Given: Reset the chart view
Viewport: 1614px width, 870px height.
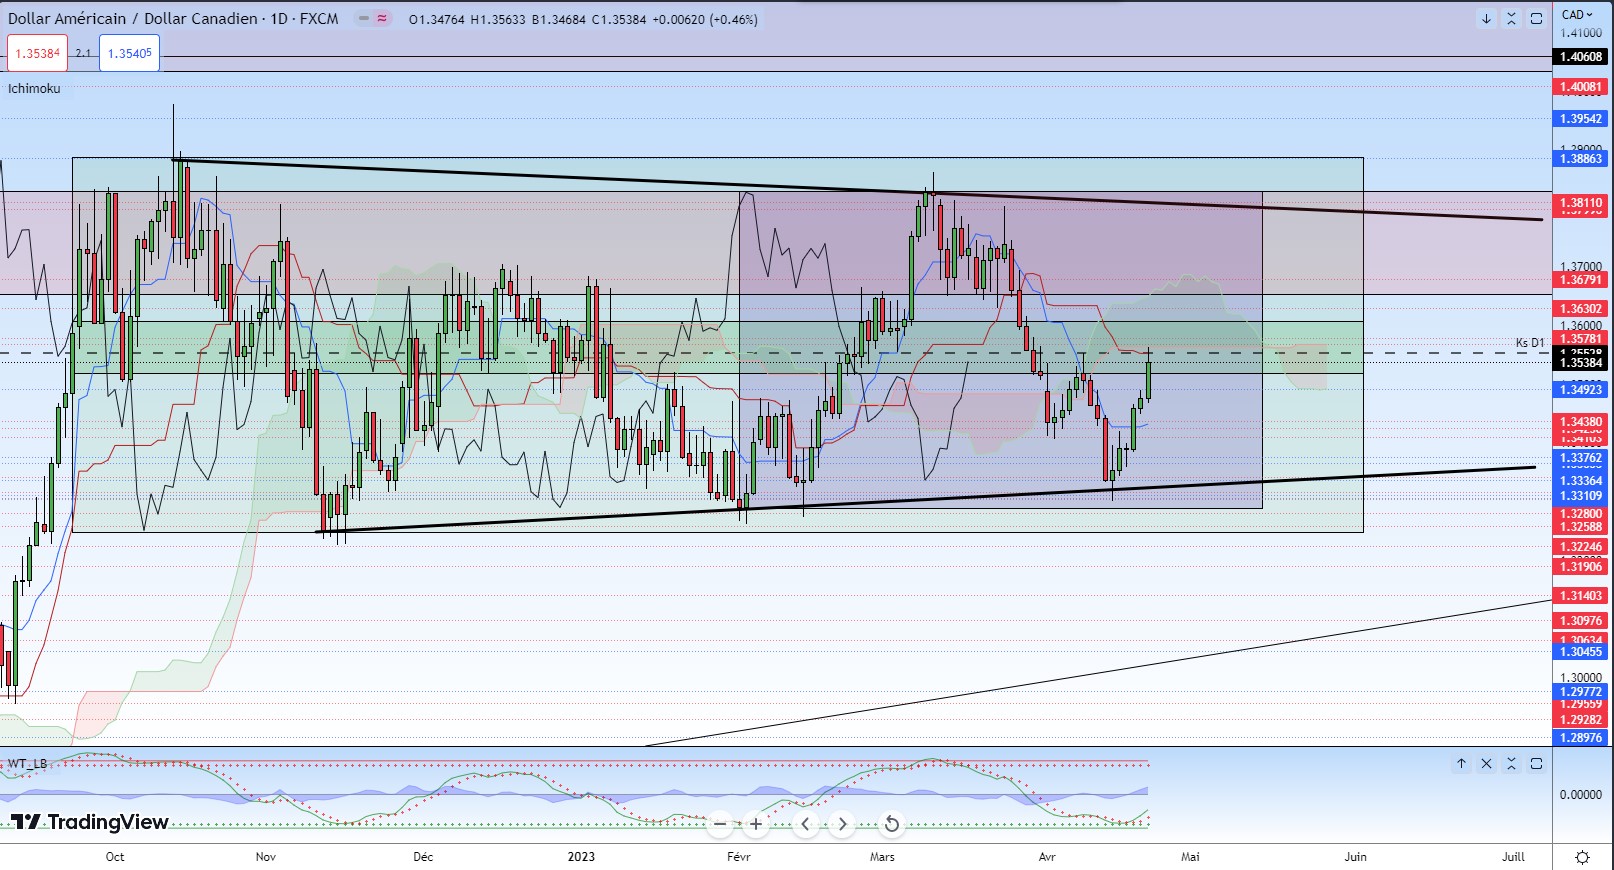Looking at the screenshot, I should [891, 824].
